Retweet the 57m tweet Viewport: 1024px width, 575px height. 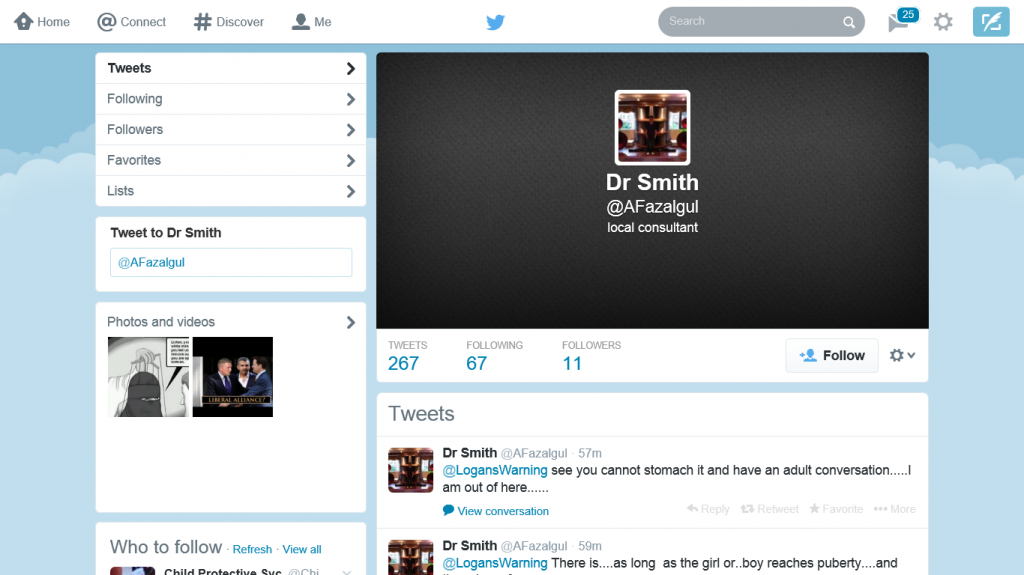tap(769, 509)
